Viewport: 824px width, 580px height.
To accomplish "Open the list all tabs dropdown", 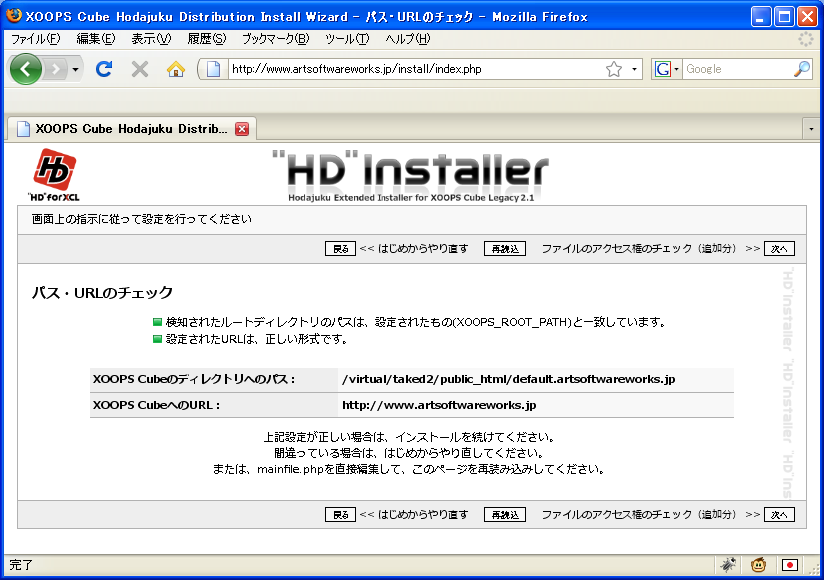I will [x=811, y=129].
